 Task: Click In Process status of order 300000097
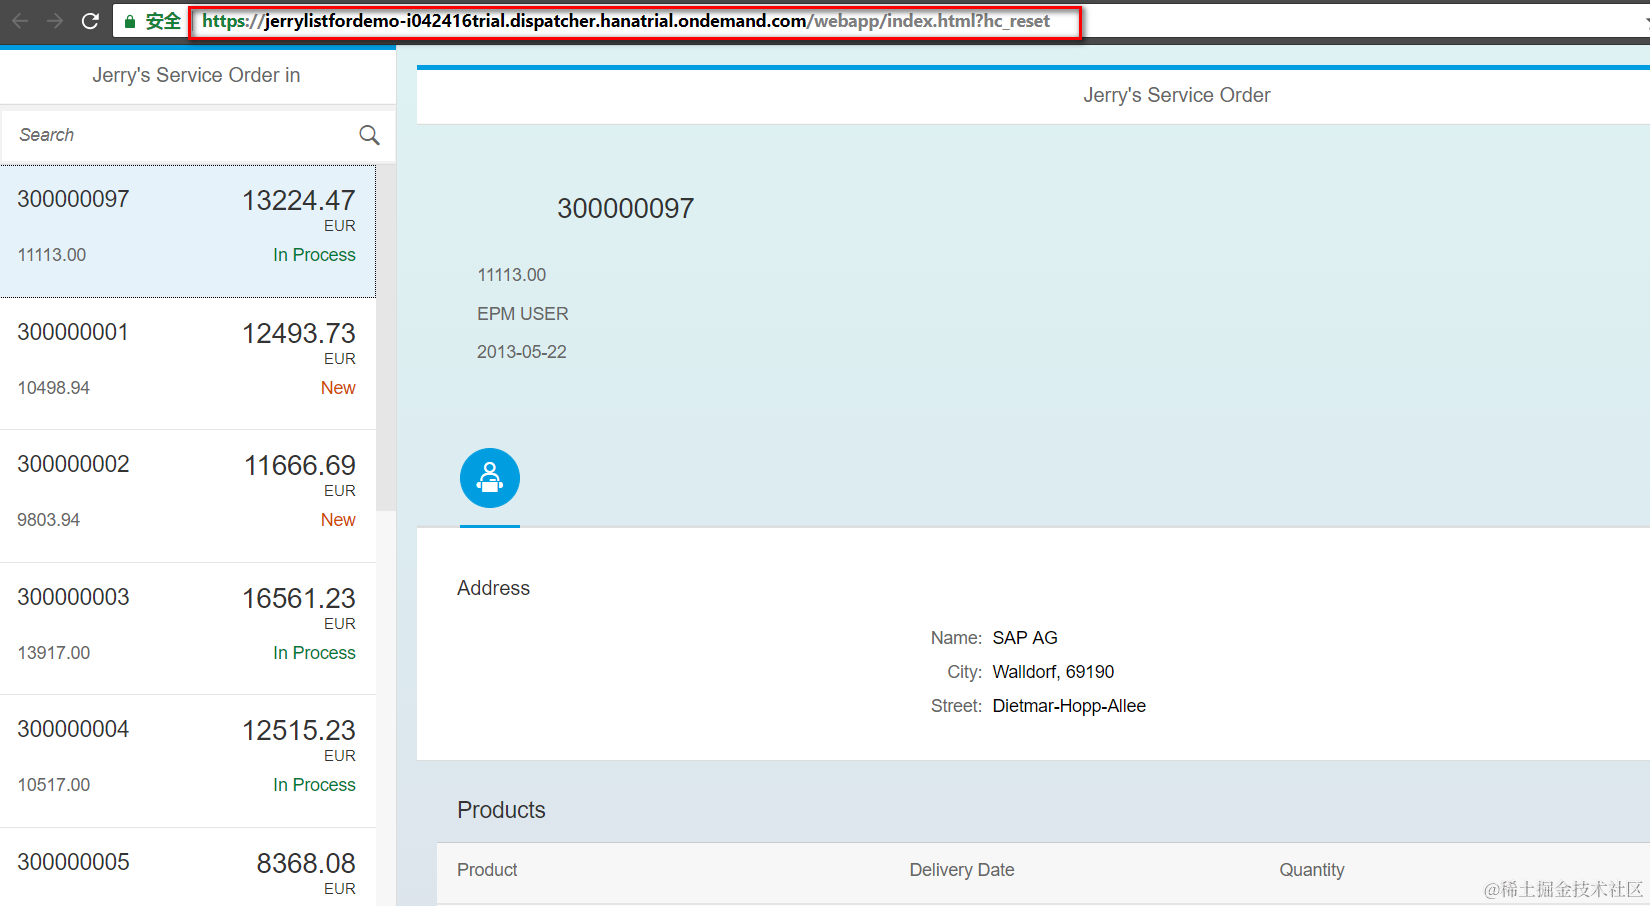314,255
